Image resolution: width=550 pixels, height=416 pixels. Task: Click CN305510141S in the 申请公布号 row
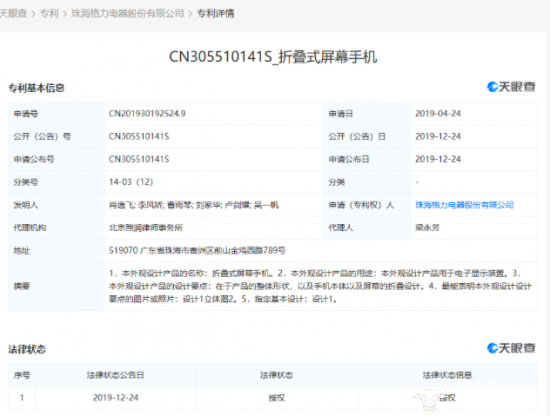click(x=139, y=159)
